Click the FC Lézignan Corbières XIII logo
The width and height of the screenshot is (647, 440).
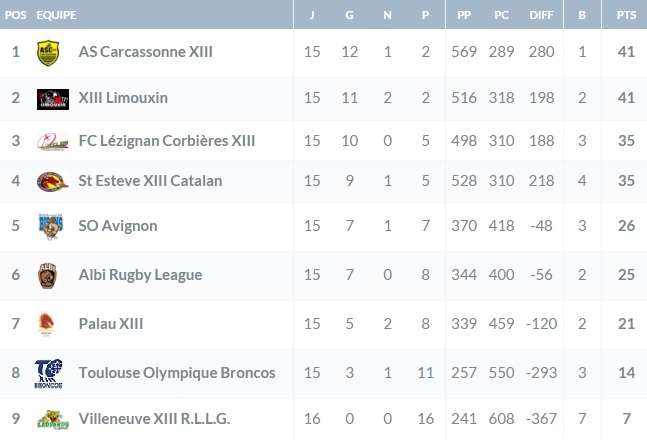(x=50, y=140)
